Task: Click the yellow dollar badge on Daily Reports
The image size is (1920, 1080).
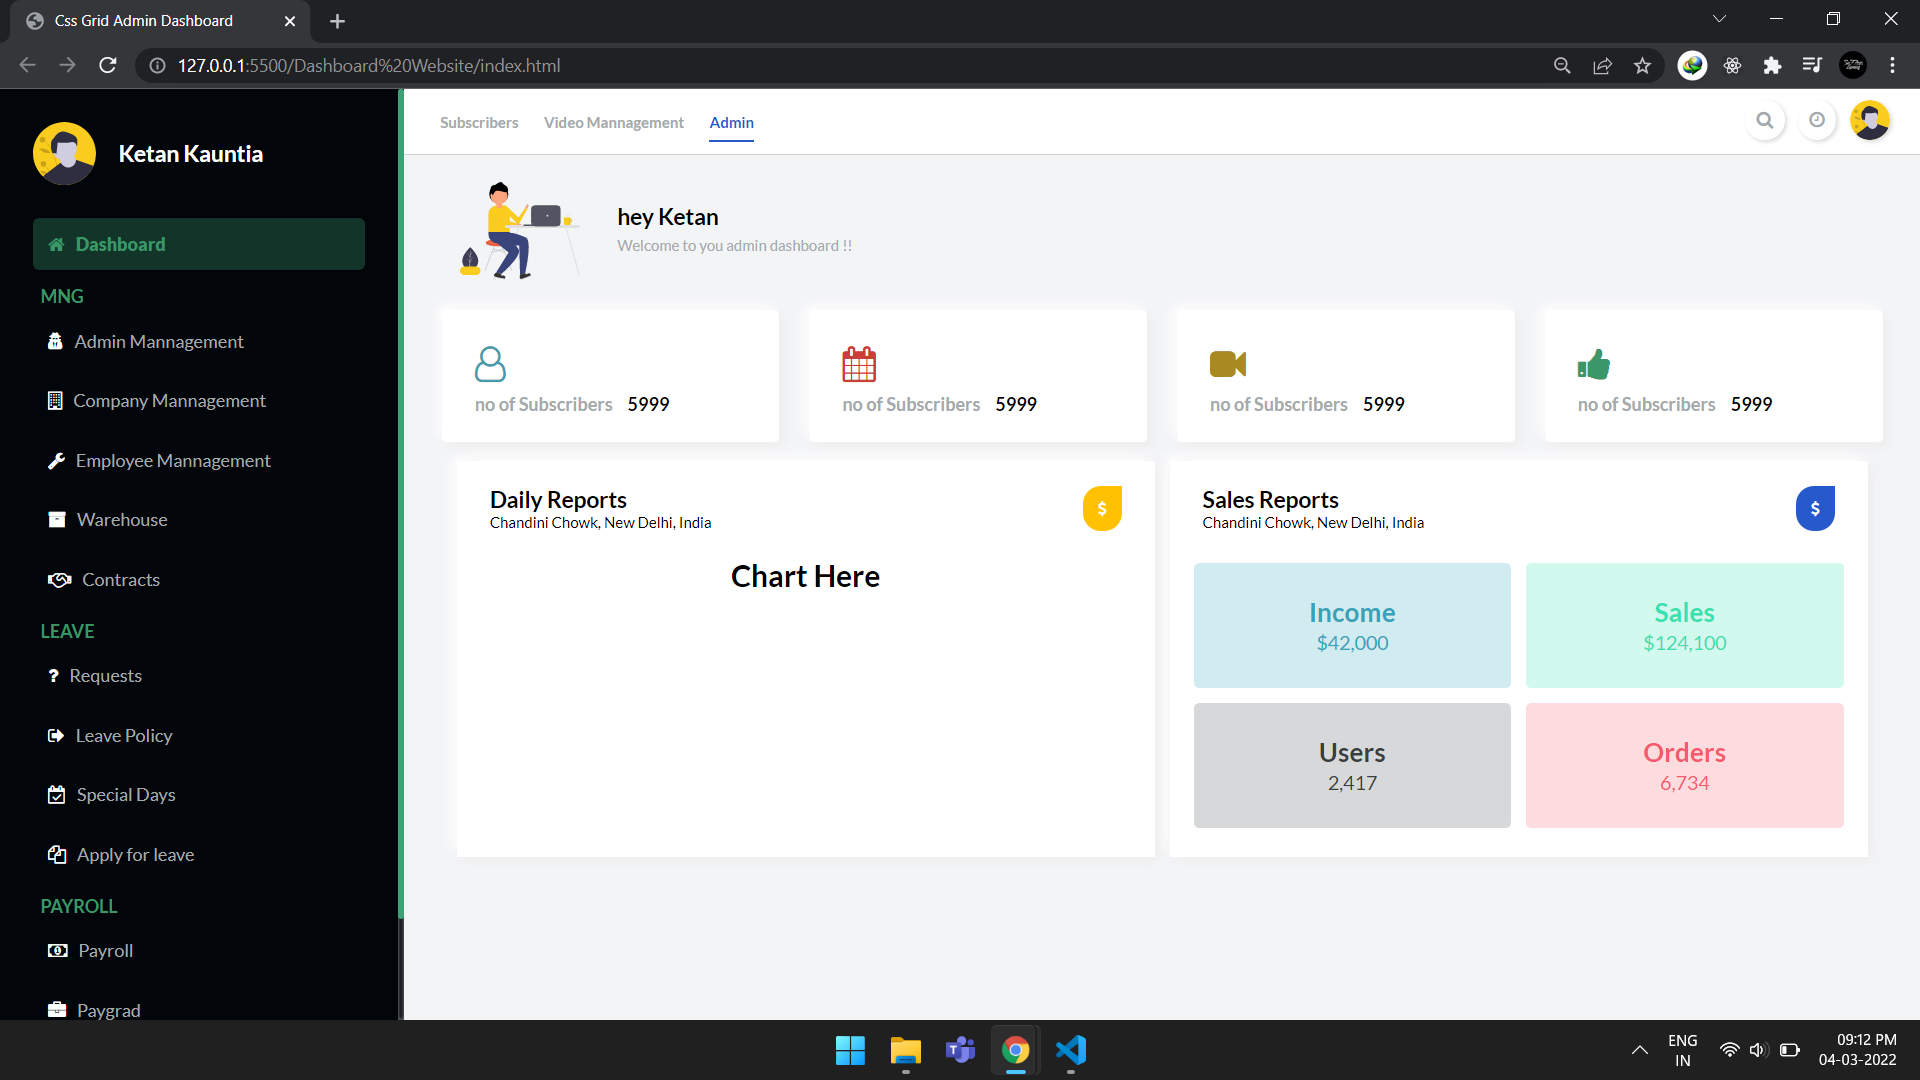Action: (1102, 508)
